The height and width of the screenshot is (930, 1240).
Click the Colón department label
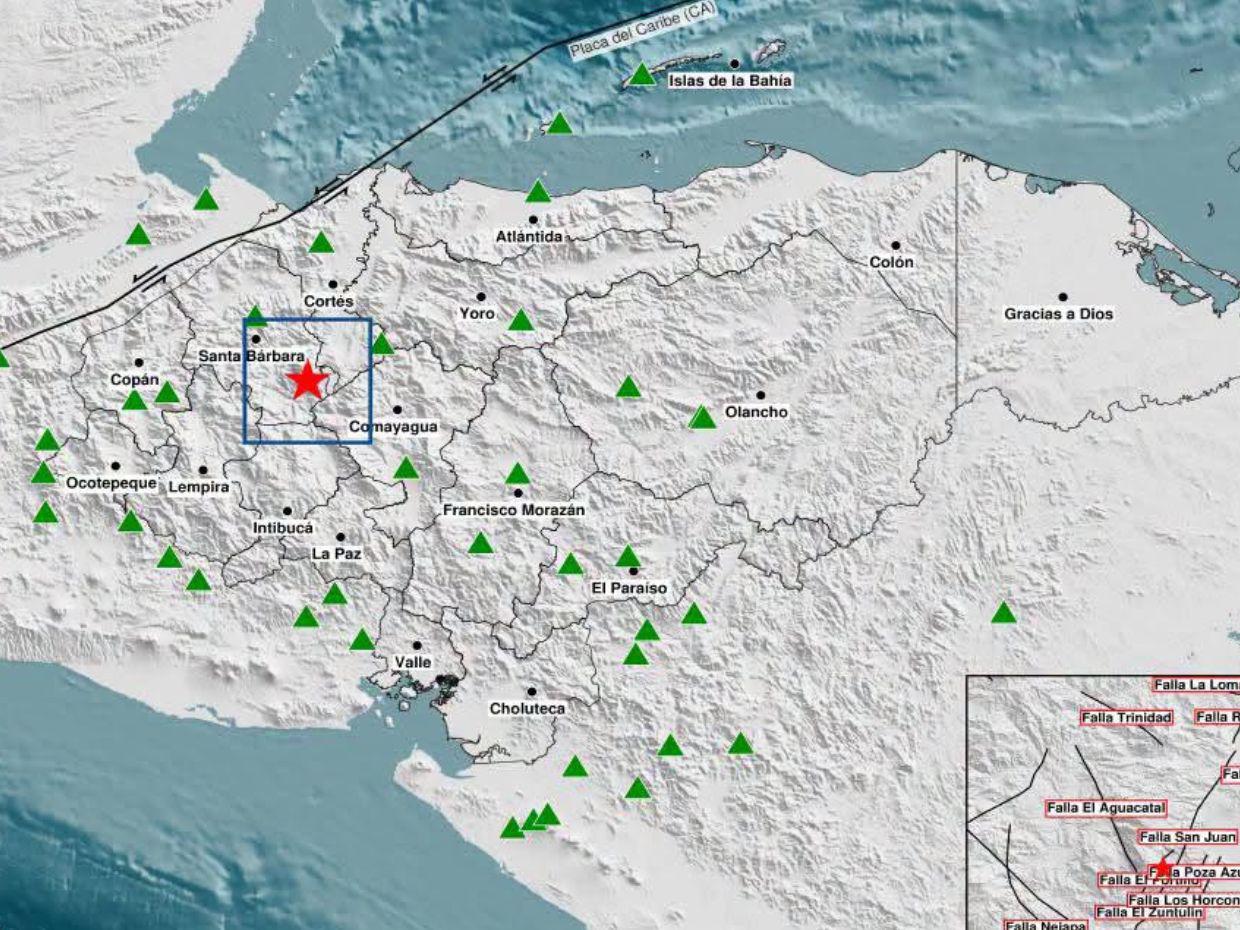[891, 262]
